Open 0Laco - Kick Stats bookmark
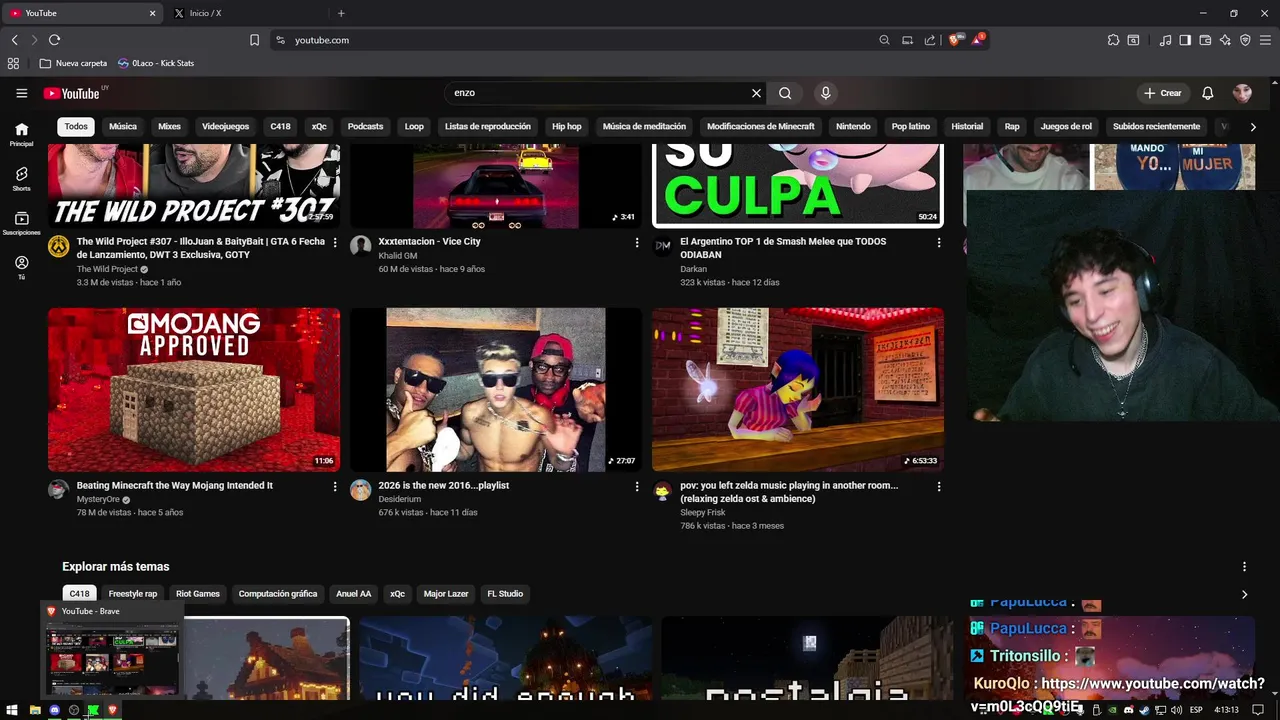Image resolution: width=1280 pixels, height=720 pixels. click(x=156, y=63)
